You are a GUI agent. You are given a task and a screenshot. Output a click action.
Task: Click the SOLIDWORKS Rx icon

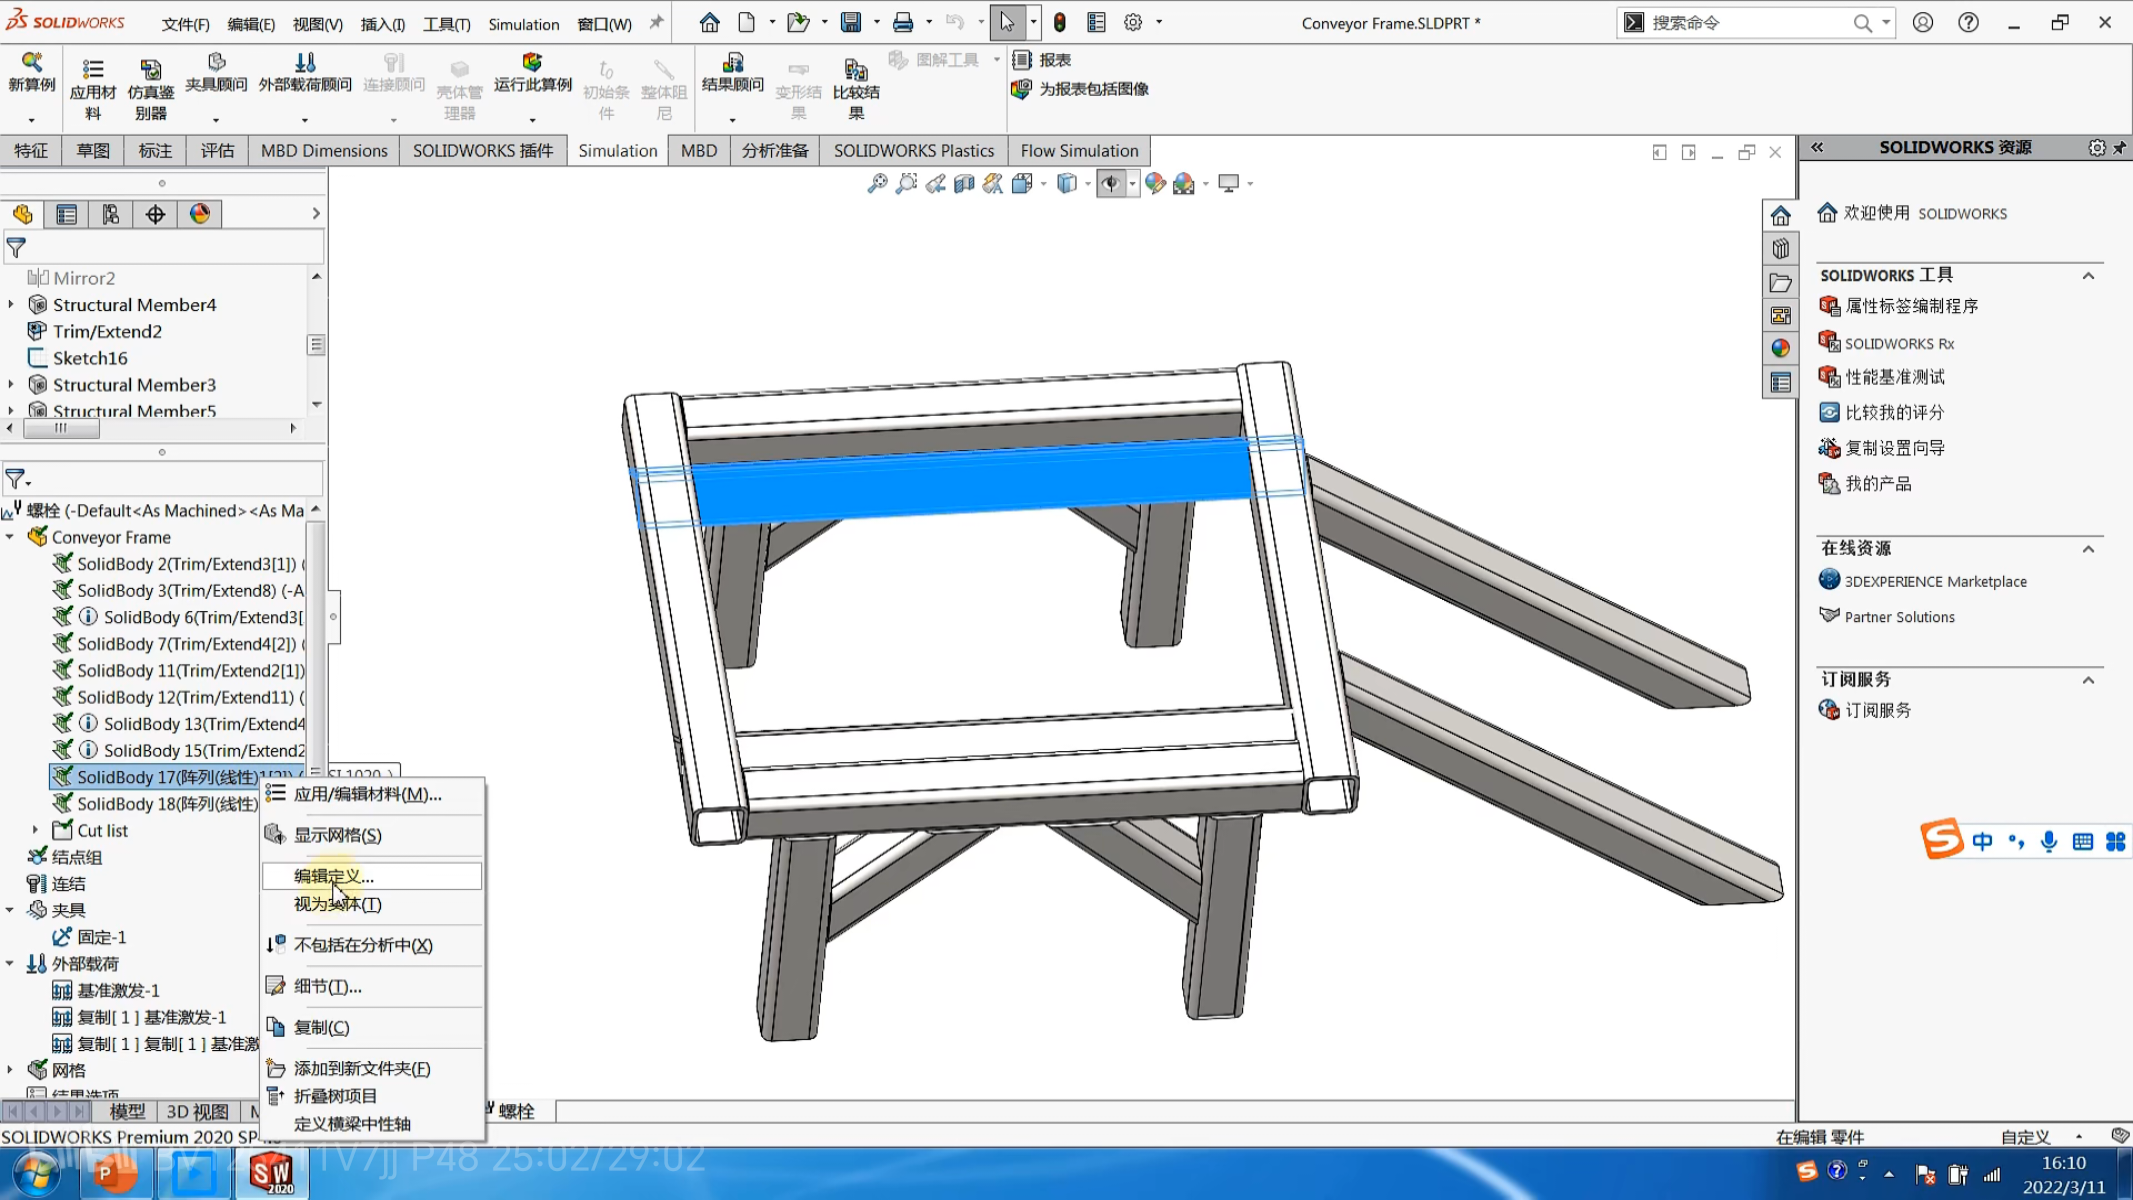pyautogui.click(x=1829, y=342)
